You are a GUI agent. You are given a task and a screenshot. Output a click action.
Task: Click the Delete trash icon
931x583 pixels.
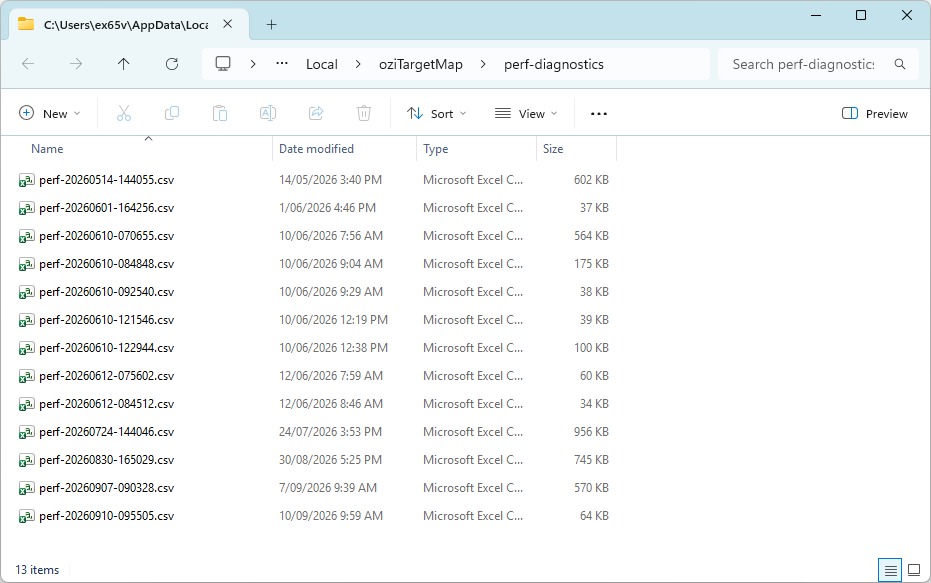(364, 113)
